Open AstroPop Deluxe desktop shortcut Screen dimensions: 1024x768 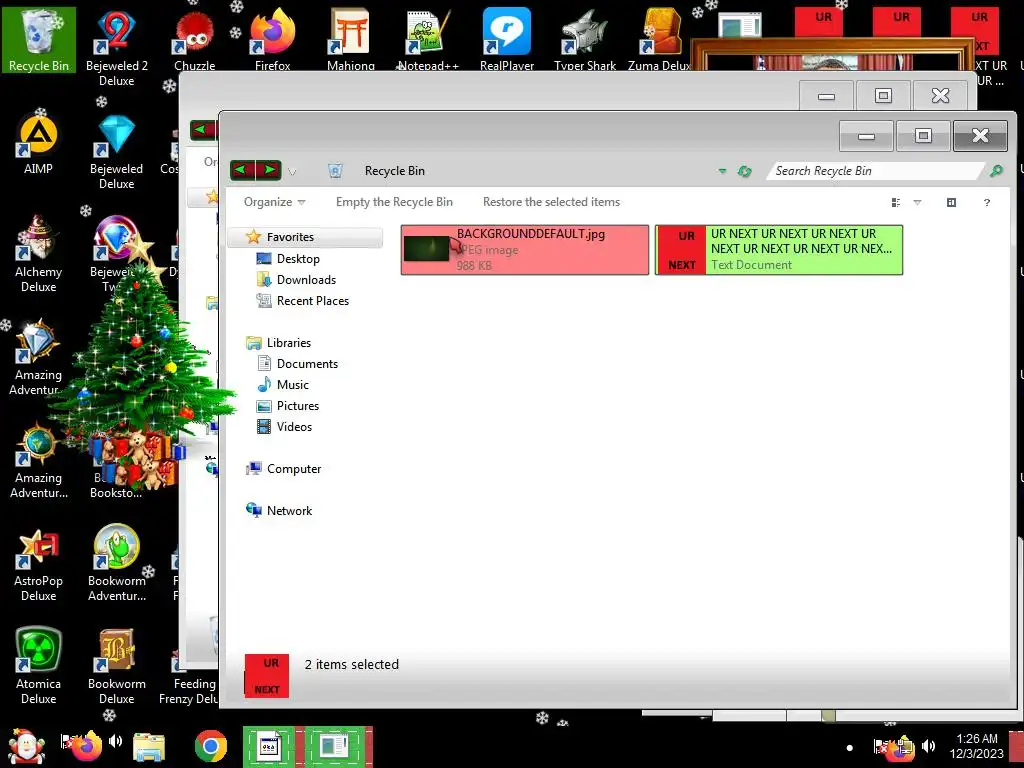[x=39, y=564]
